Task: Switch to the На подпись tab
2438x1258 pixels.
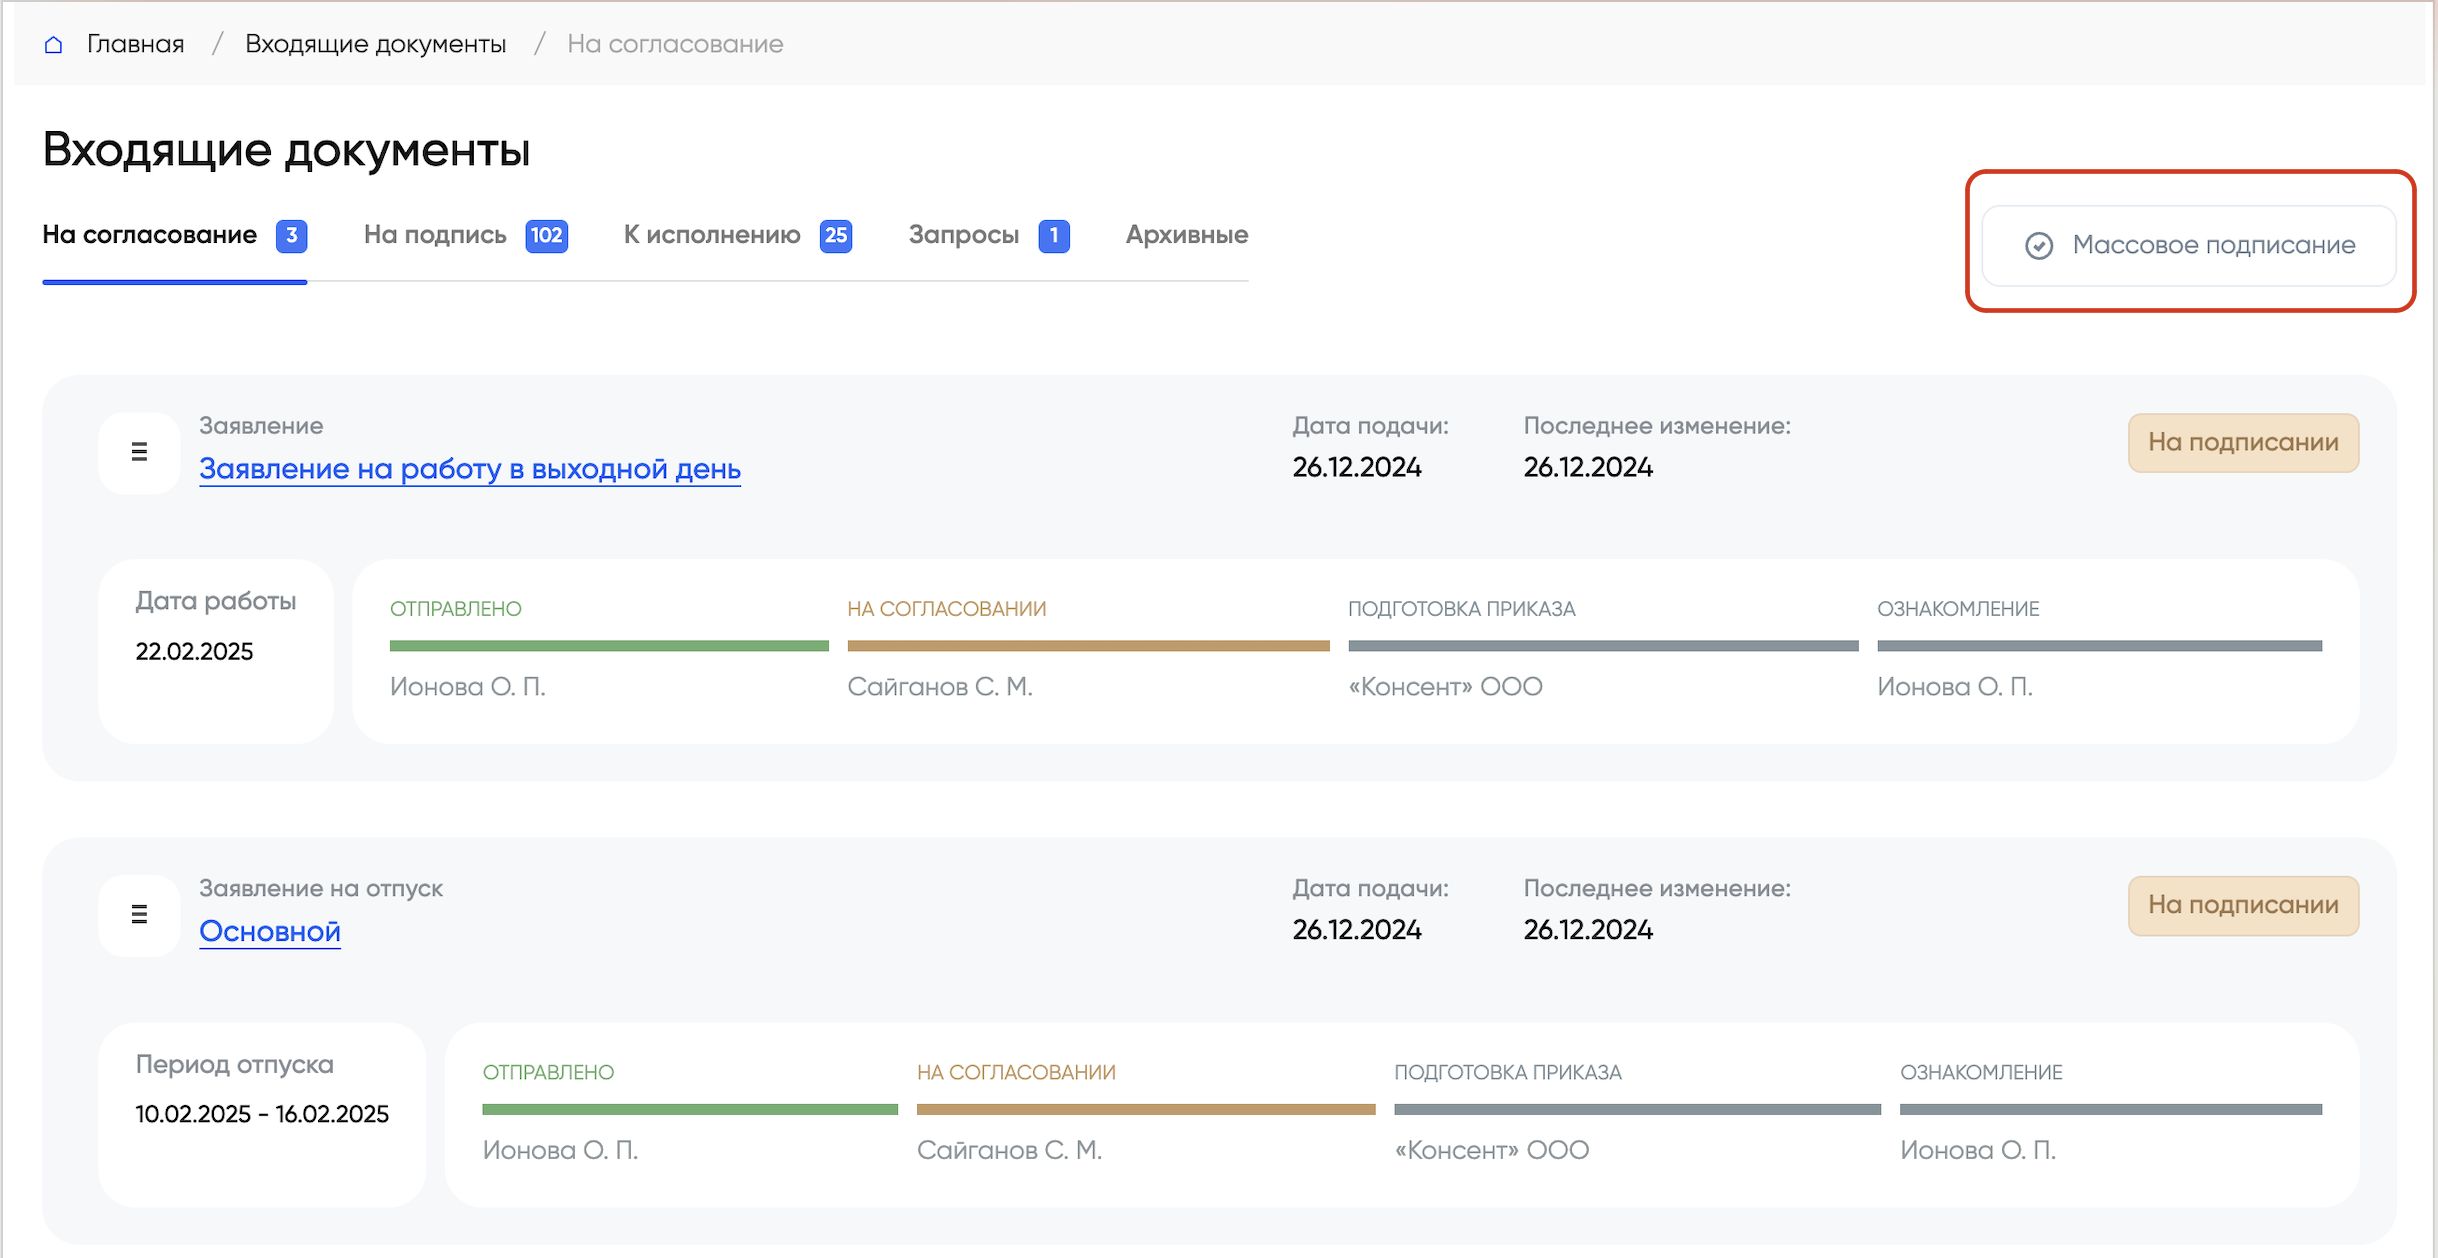Action: click(435, 235)
